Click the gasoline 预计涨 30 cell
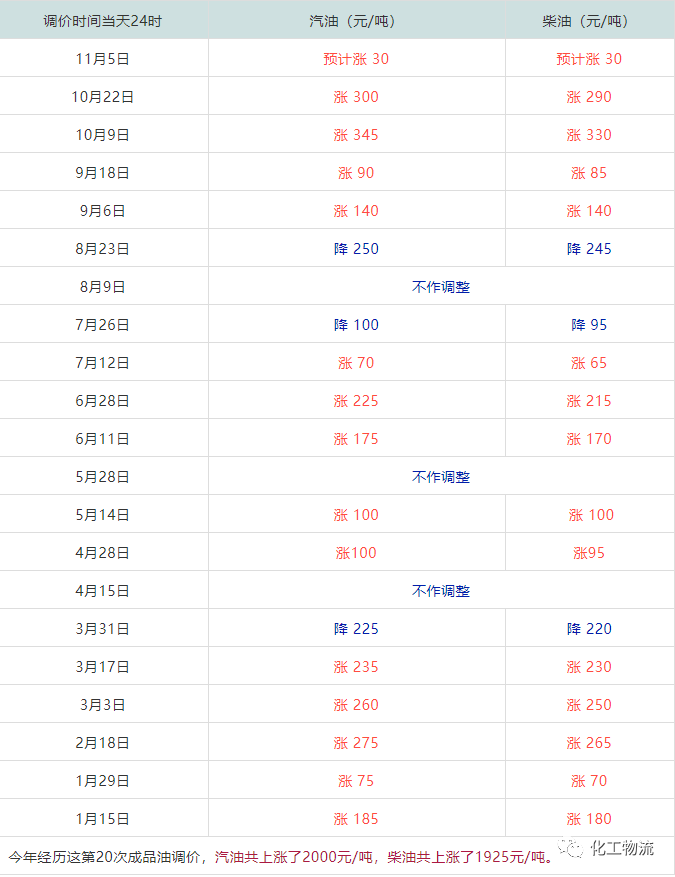 (356, 59)
